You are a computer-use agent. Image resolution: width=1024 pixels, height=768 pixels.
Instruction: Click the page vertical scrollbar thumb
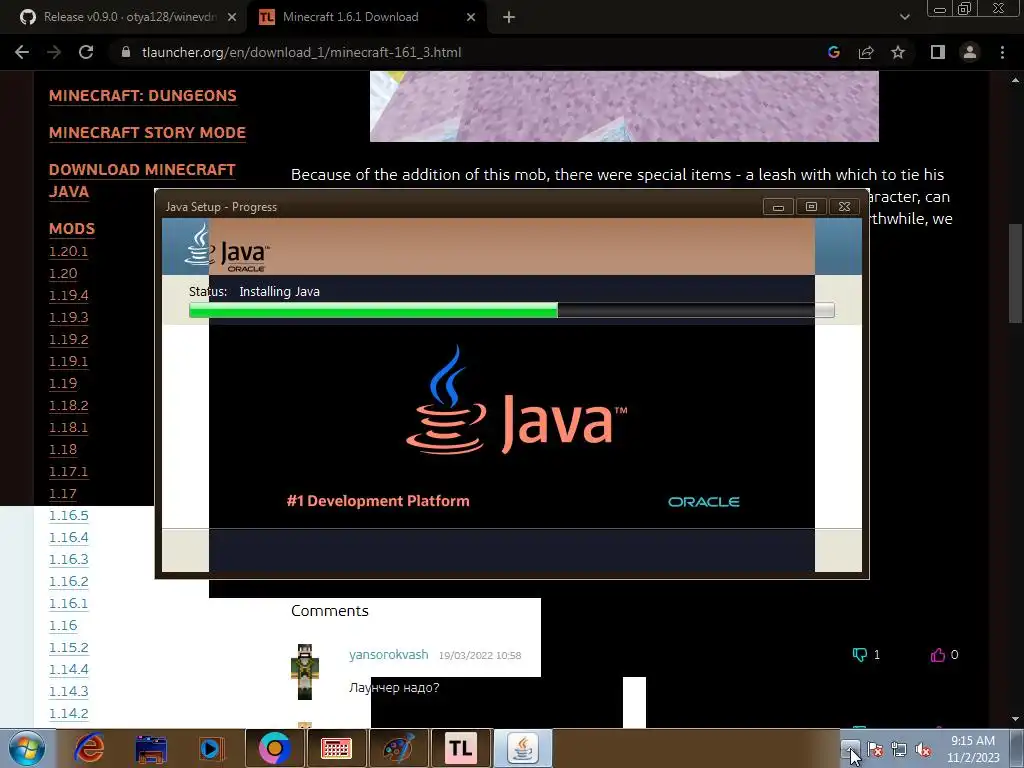coord(1015,273)
